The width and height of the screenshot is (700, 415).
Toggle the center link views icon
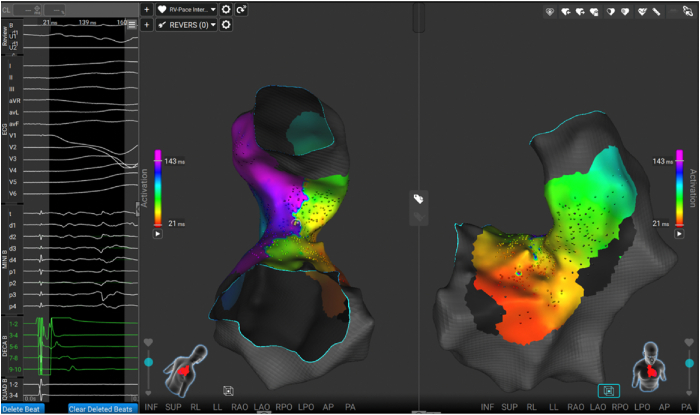[419, 200]
